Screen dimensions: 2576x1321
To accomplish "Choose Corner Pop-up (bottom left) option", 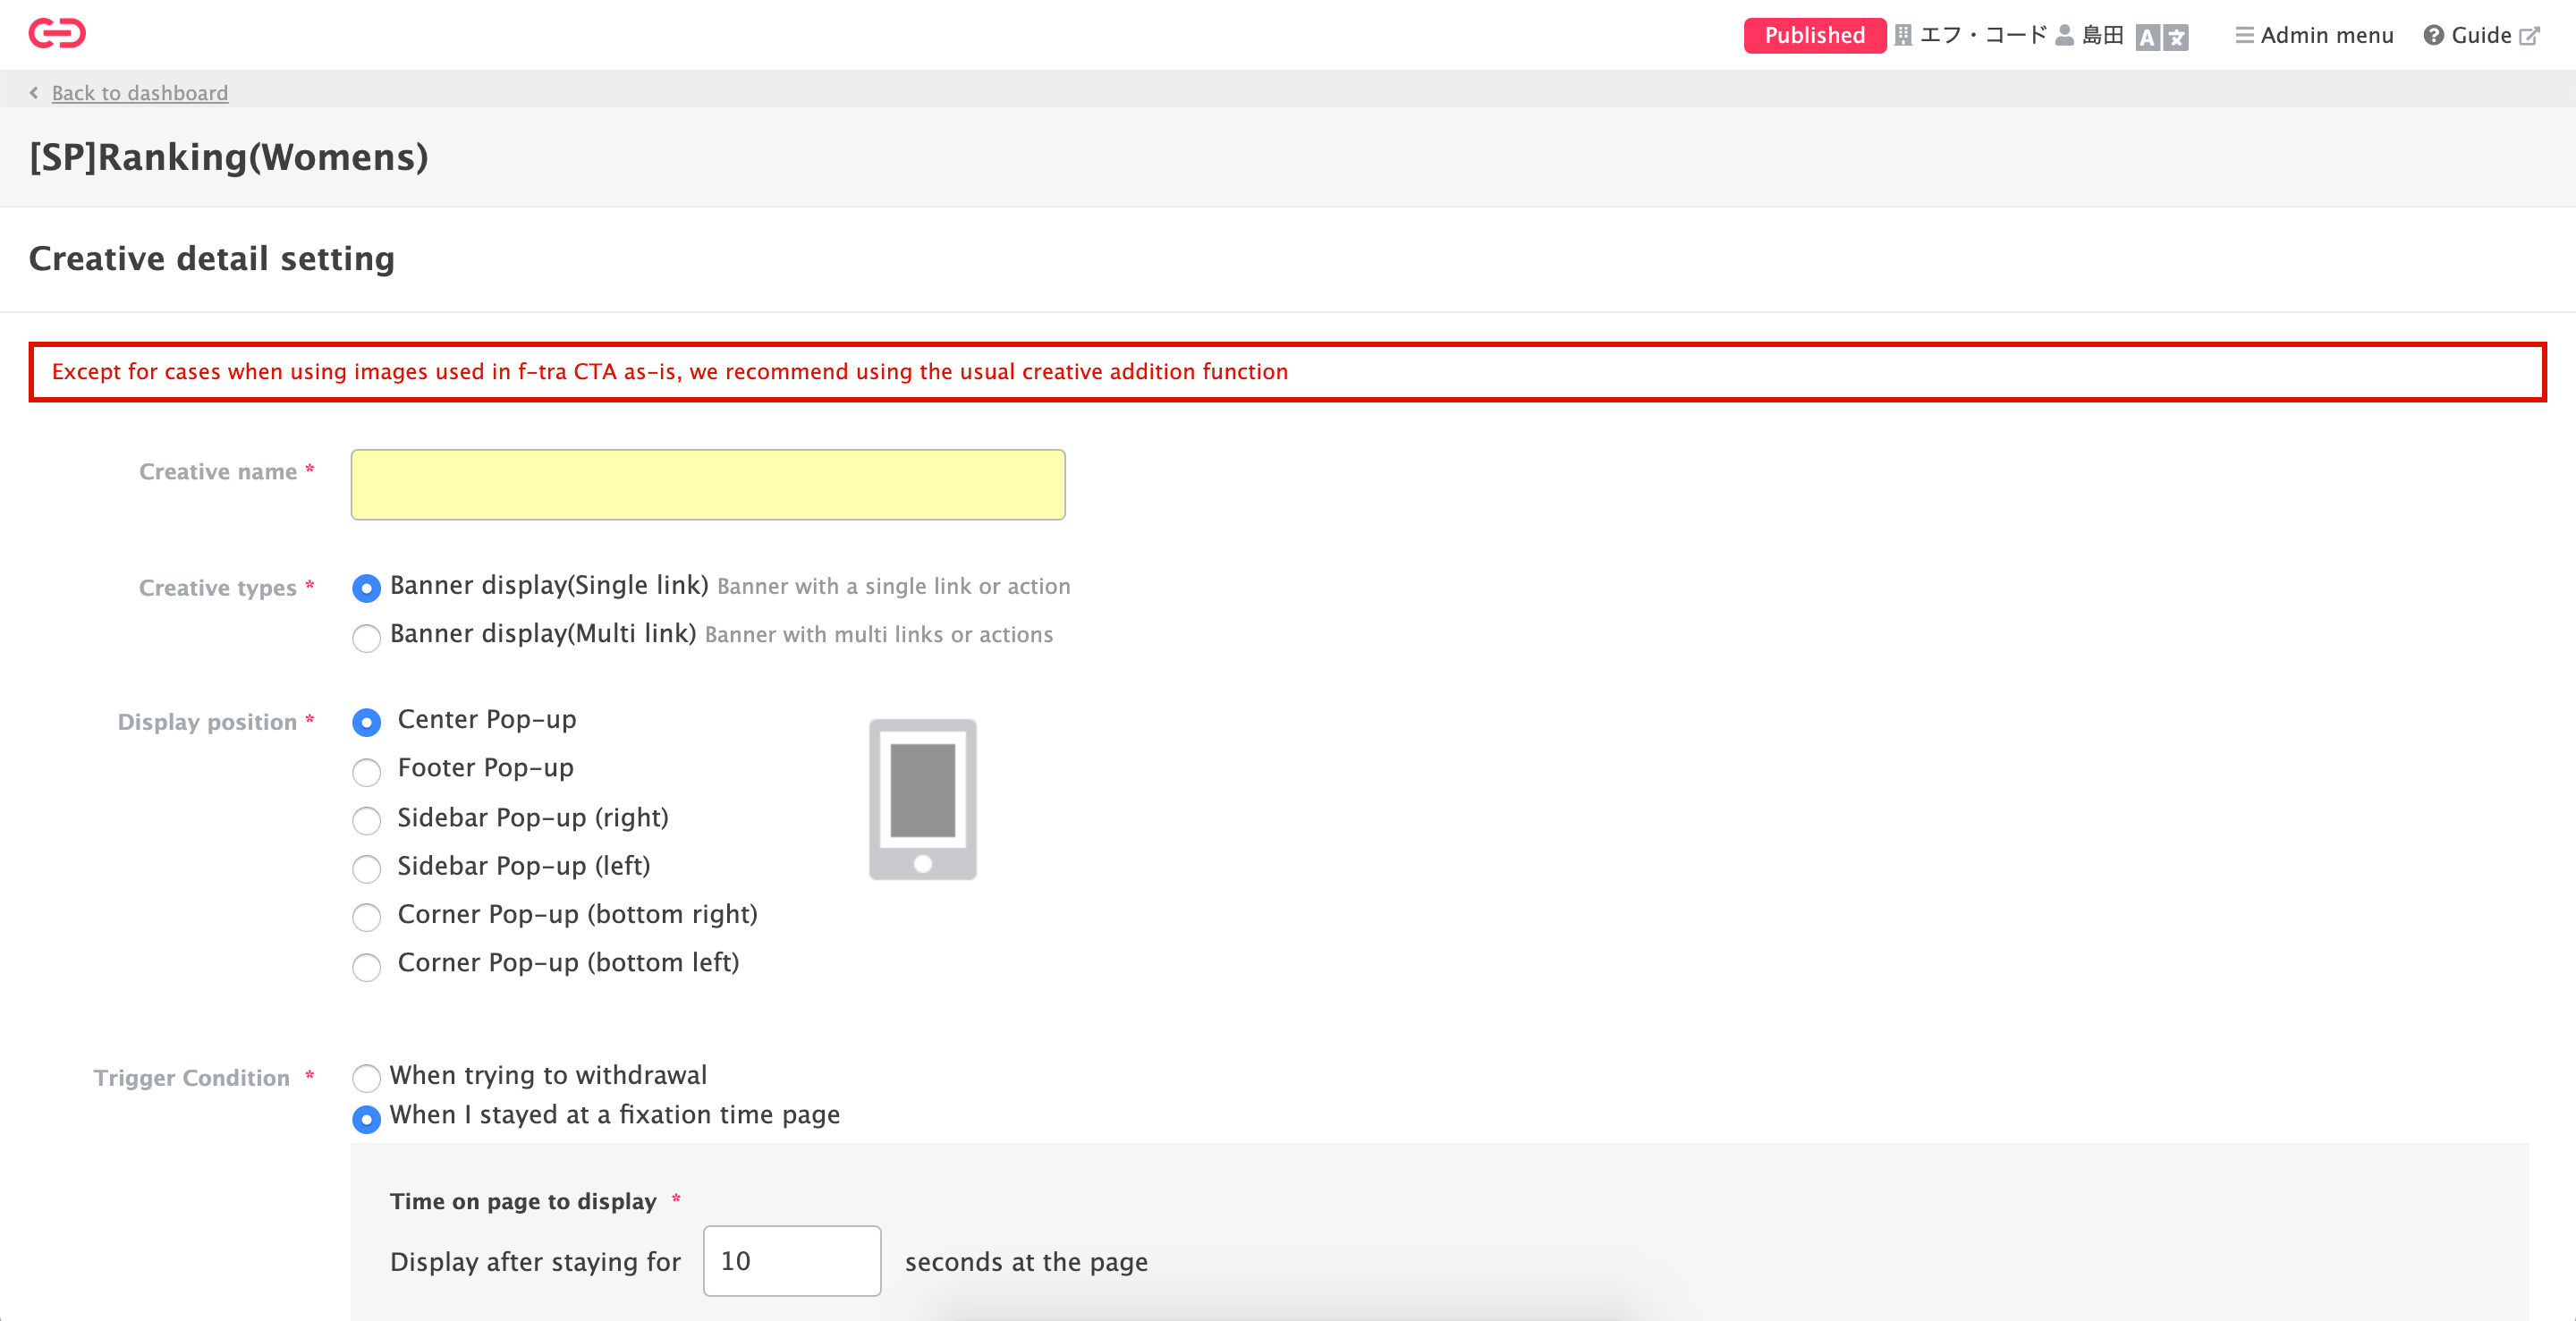I will click(x=367, y=966).
